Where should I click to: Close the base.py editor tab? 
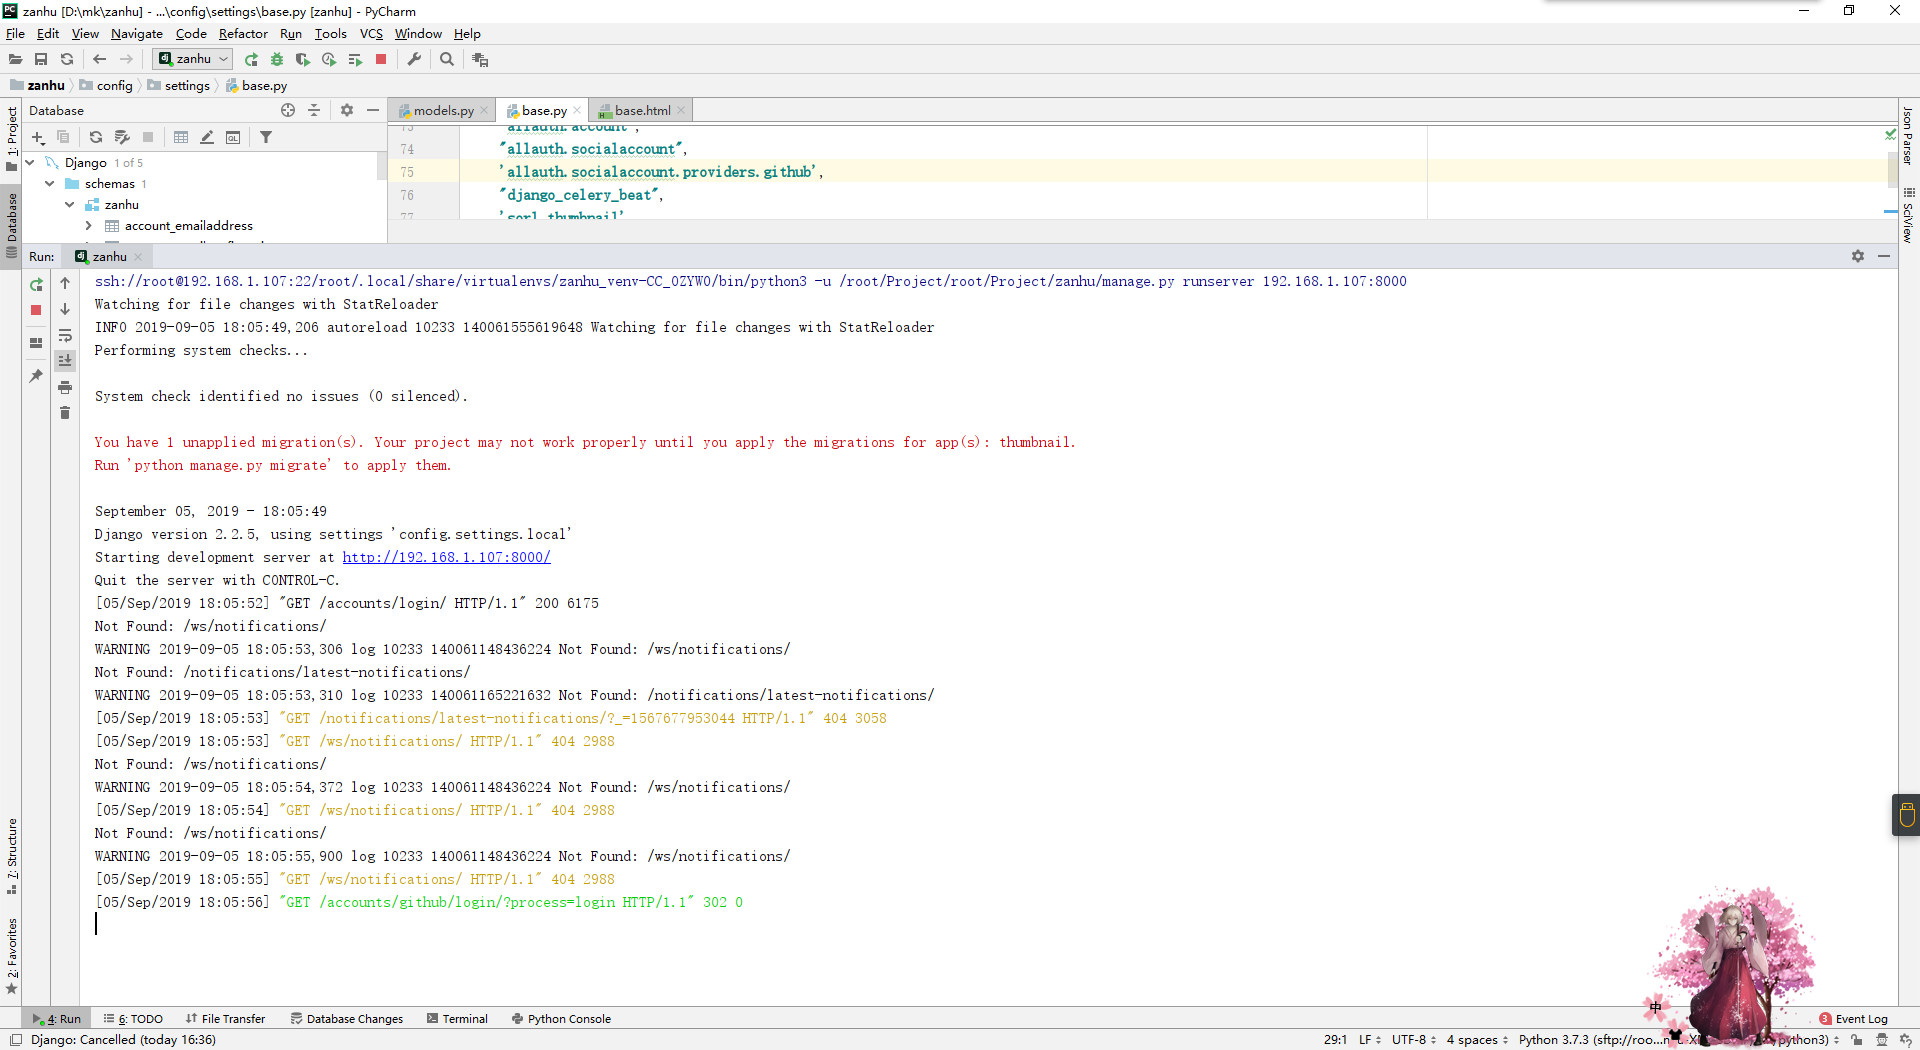tap(577, 111)
